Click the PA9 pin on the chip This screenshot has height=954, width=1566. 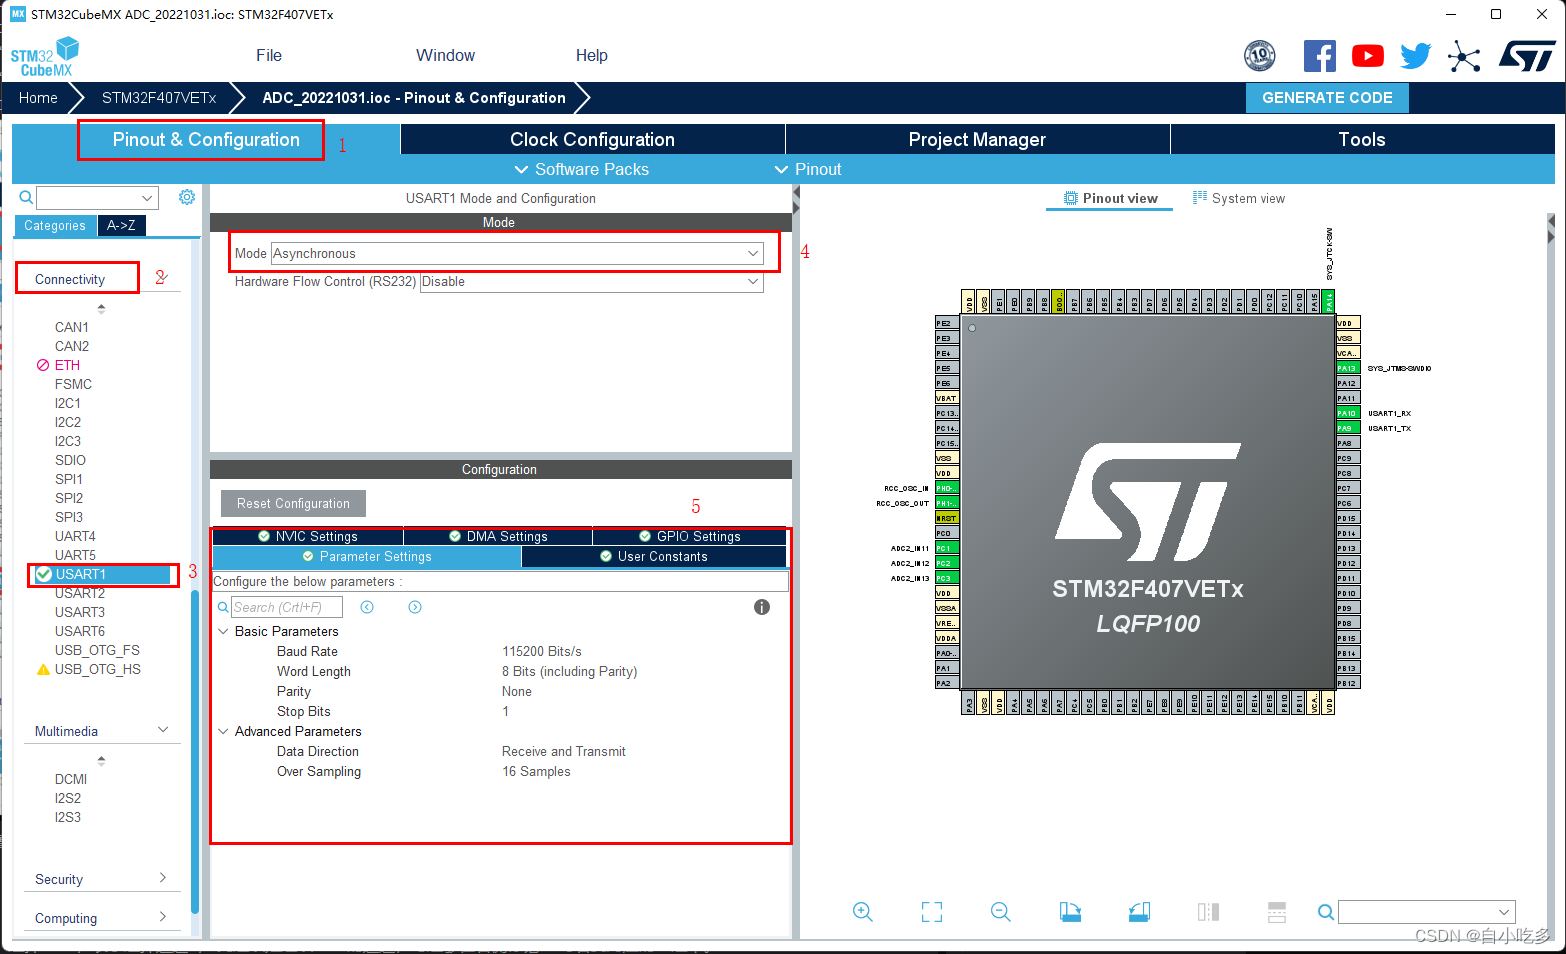click(x=1348, y=428)
